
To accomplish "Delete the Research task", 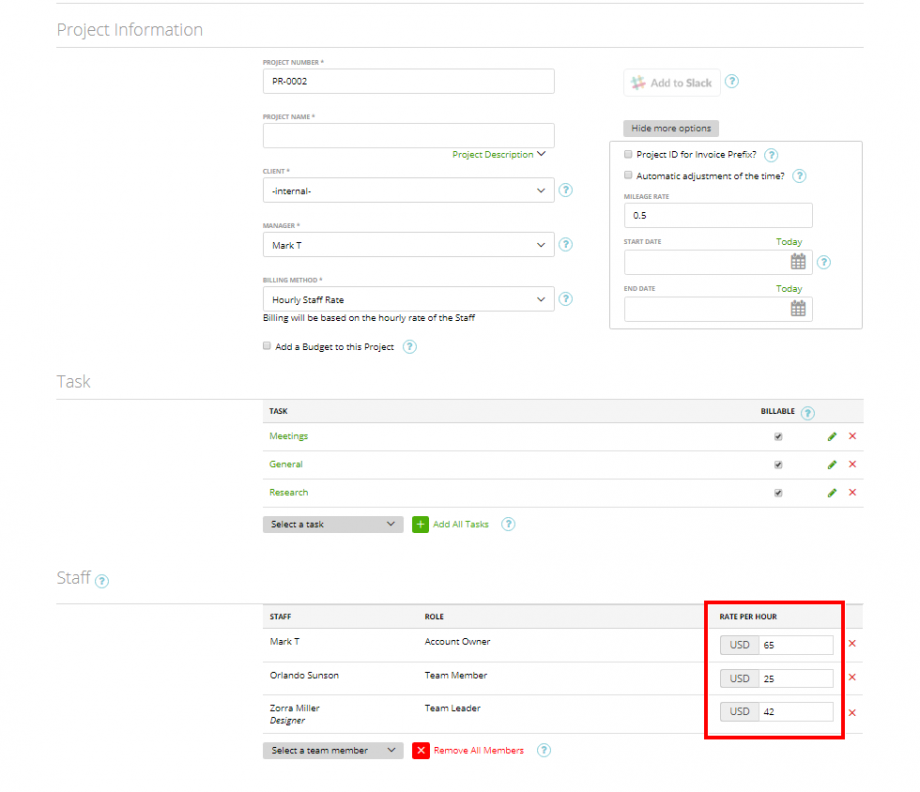I will tap(852, 492).
